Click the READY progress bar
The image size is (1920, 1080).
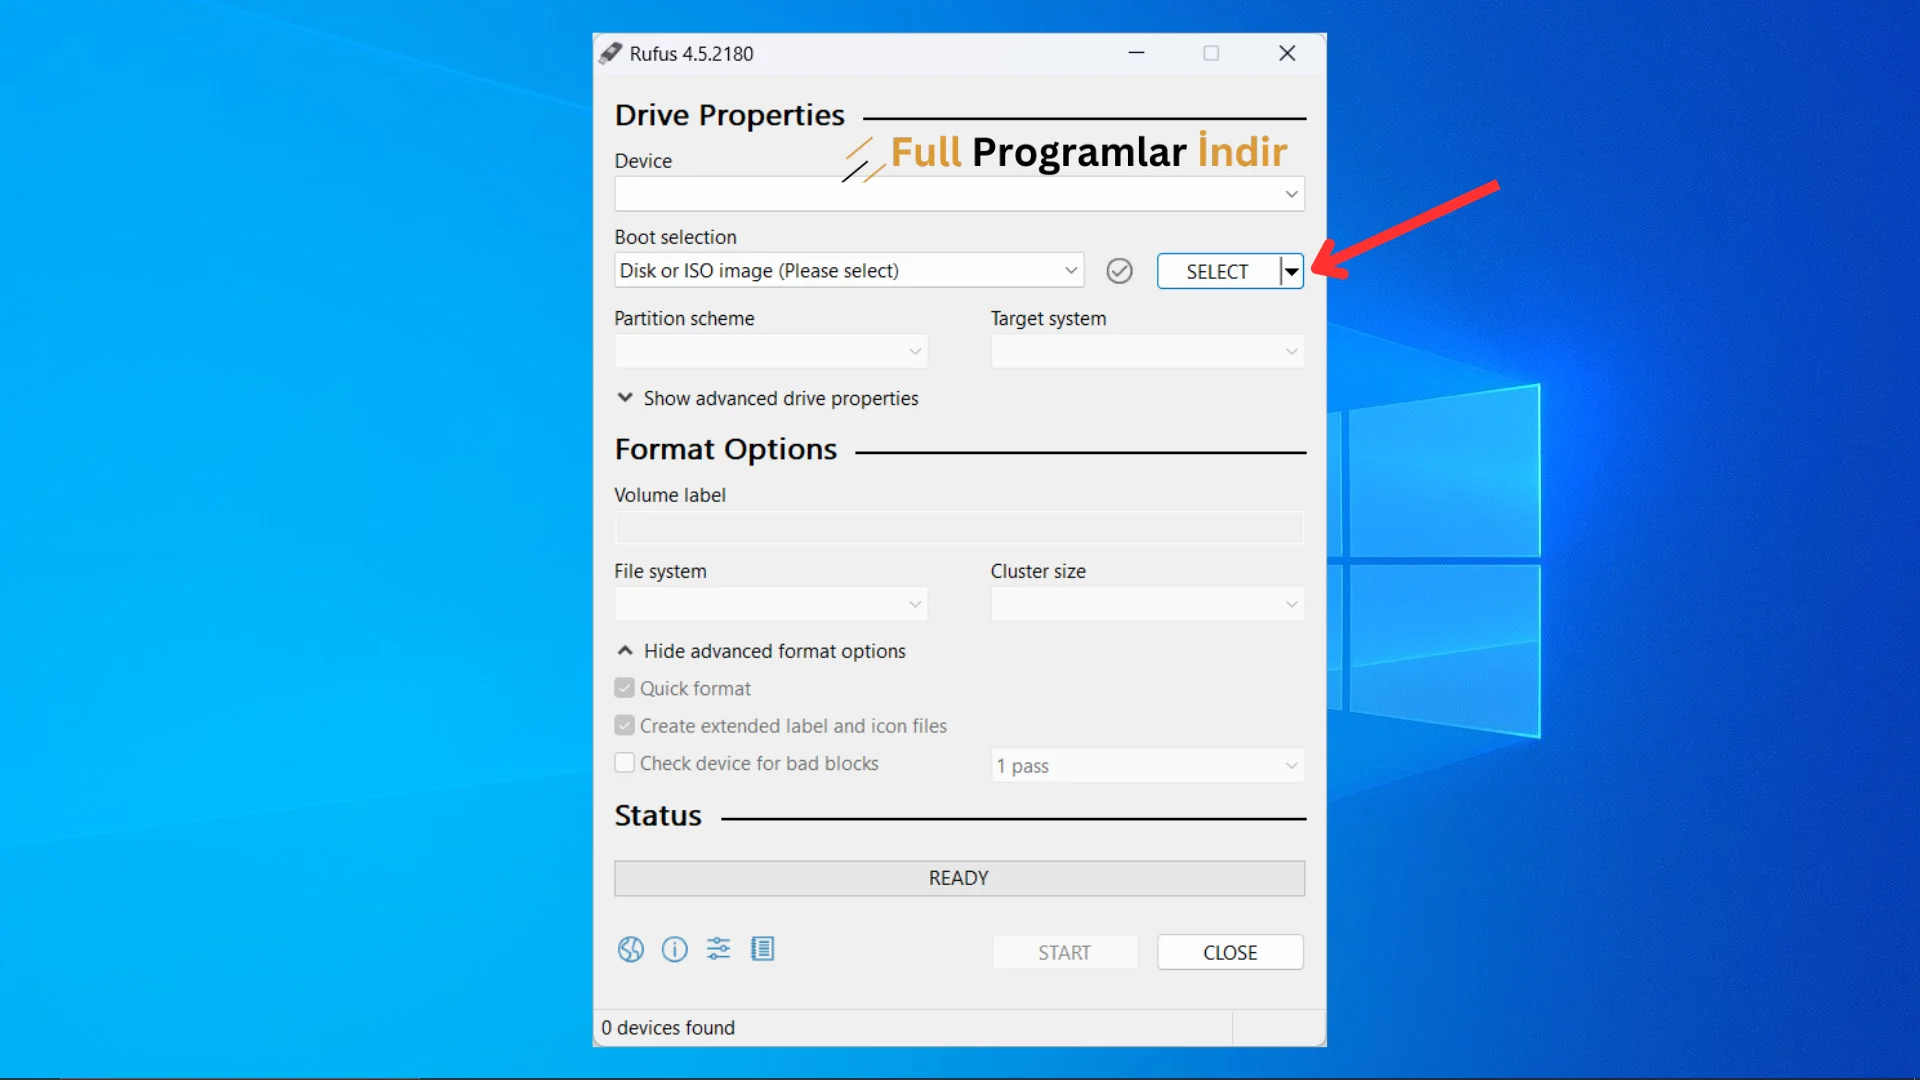pos(960,878)
